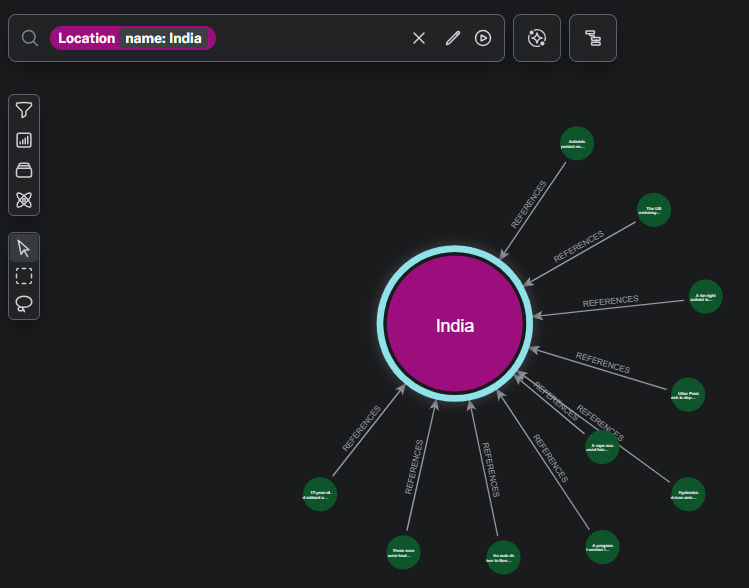Select the green 'A rape acc...' node
The image size is (749, 588).
pos(602,447)
